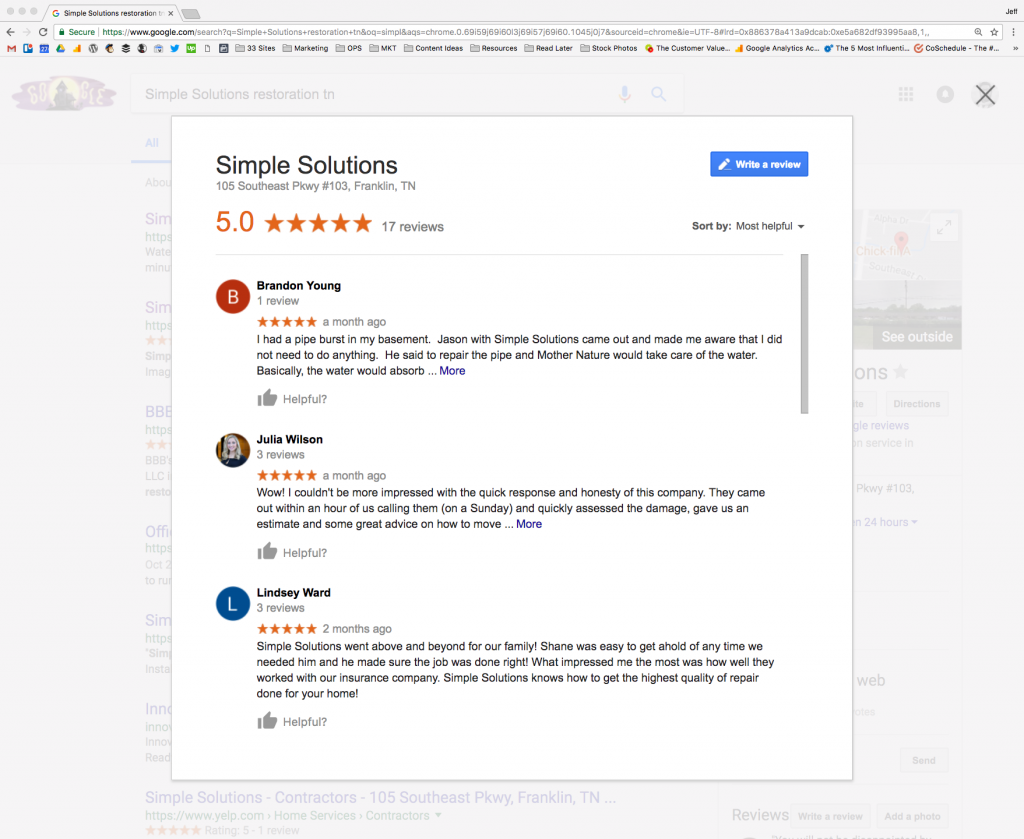Open the Content Ideas bookmark folder
Image resolution: width=1024 pixels, height=839 pixels.
pyautogui.click(x=434, y=48)
